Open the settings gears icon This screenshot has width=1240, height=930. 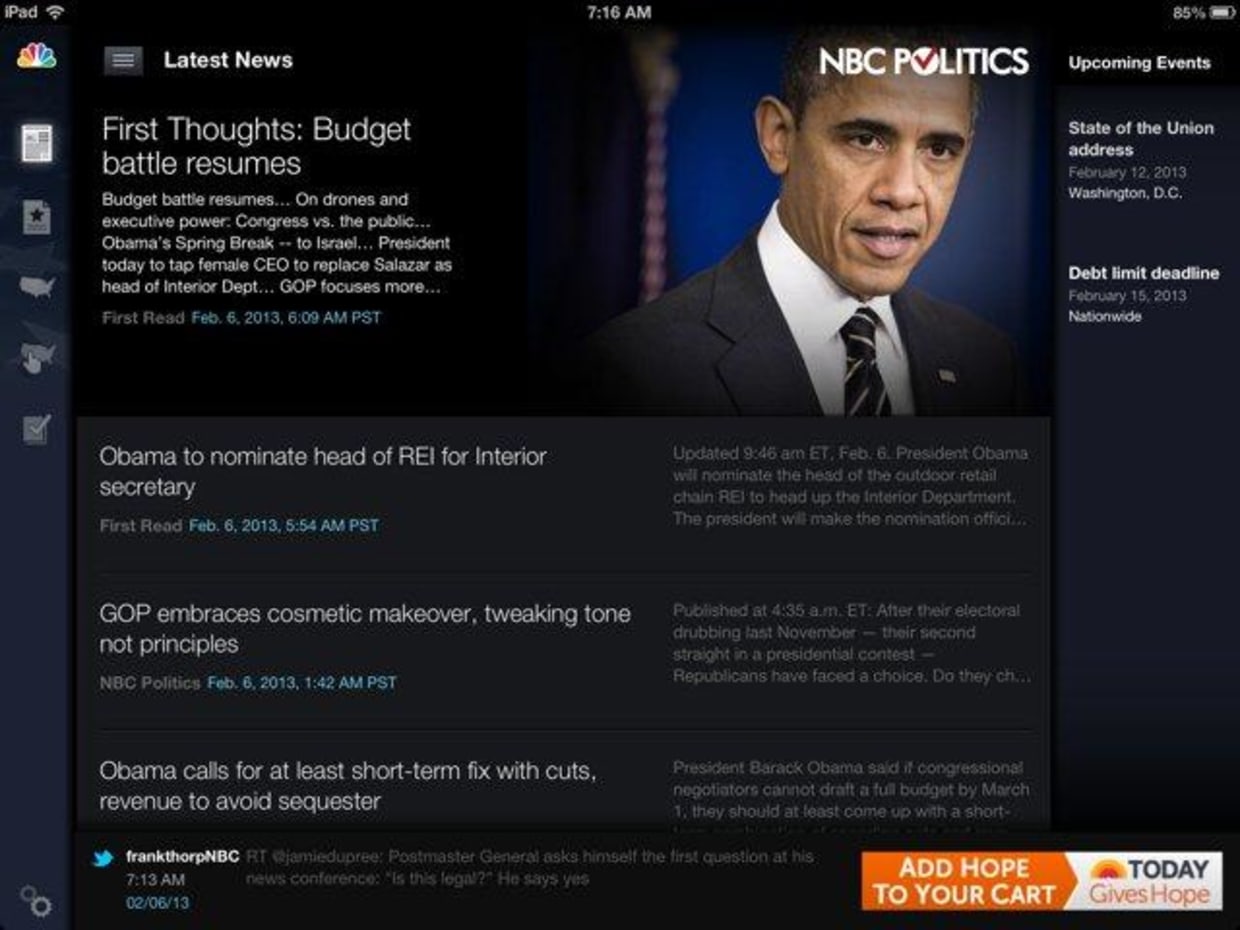pyautogui.click(x=37, y=901)
